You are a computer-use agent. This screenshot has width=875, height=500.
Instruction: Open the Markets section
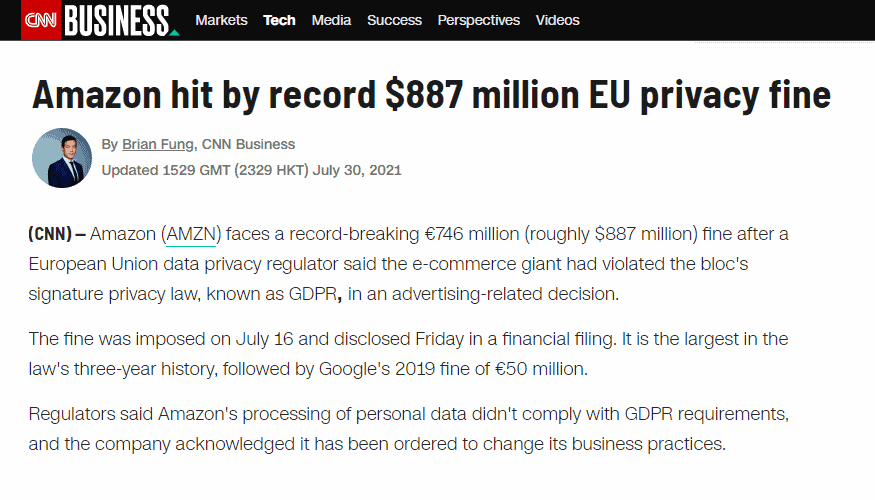pyautogui.click(x=221, y=20)
